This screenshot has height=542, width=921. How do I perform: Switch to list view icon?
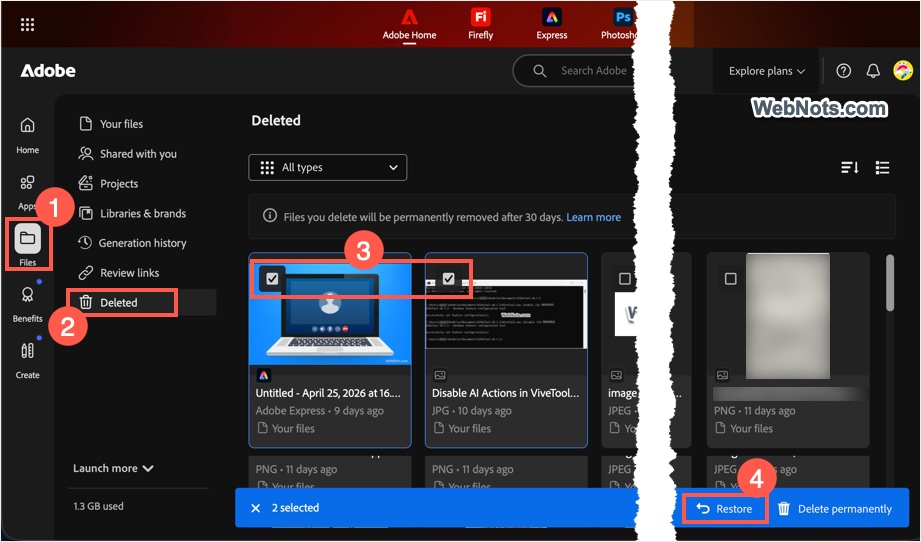[x=882, y=168]
